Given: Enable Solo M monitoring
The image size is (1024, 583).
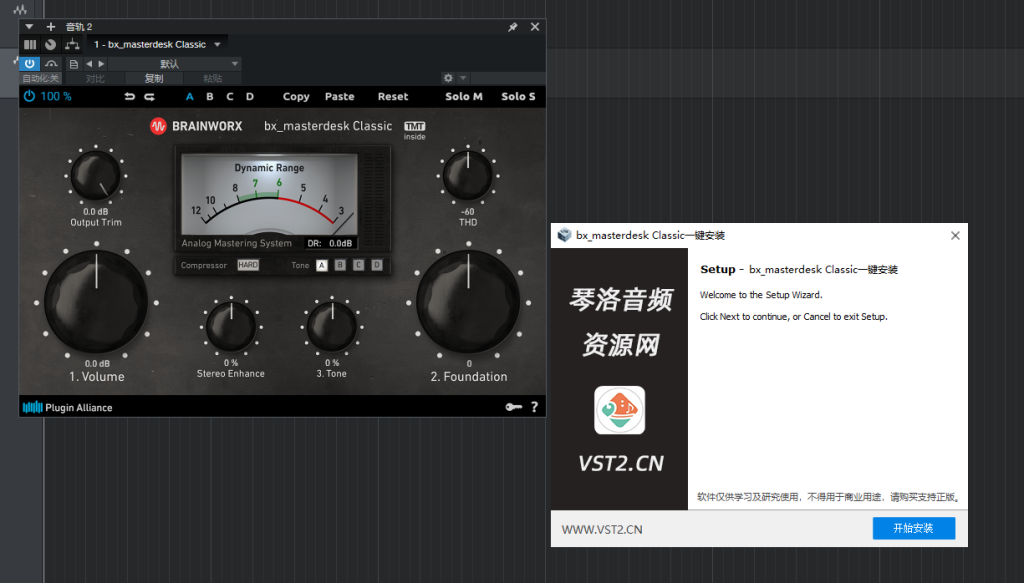Looking at the screenshot, I should click(x=463, y=96).
